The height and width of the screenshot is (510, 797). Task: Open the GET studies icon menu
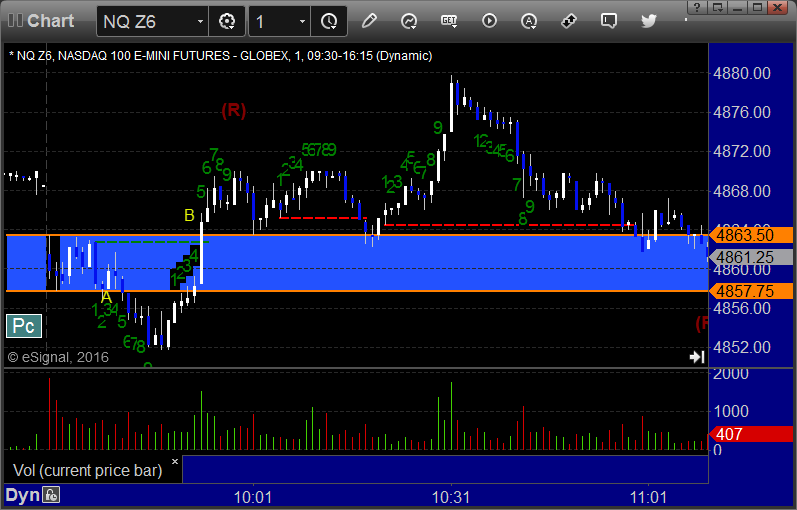[449, 21]
